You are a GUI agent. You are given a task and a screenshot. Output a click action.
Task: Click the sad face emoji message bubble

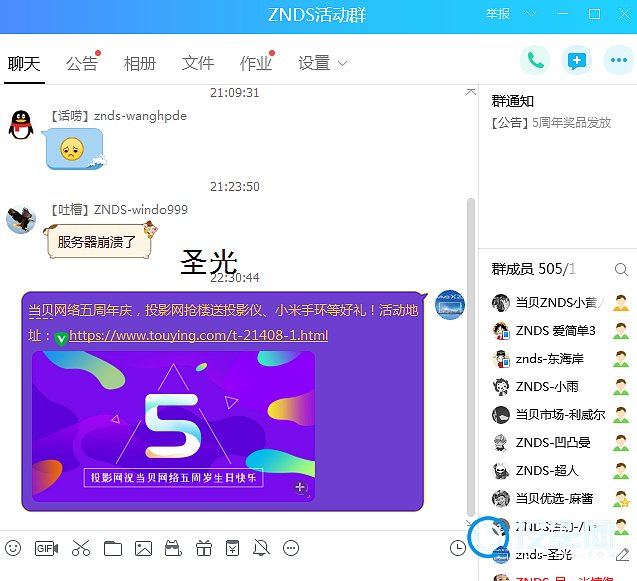(74, 149)
